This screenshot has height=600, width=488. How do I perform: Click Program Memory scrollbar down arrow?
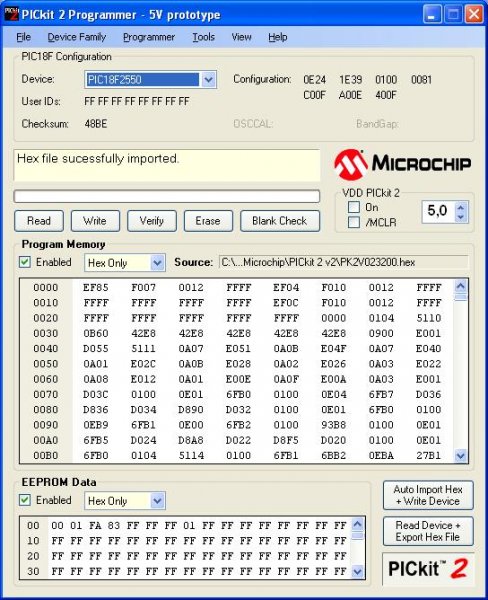[460, 456]
